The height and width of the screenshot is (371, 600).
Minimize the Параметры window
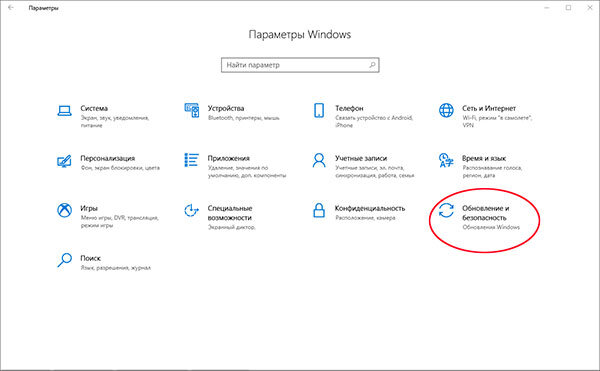click(547, 8)
